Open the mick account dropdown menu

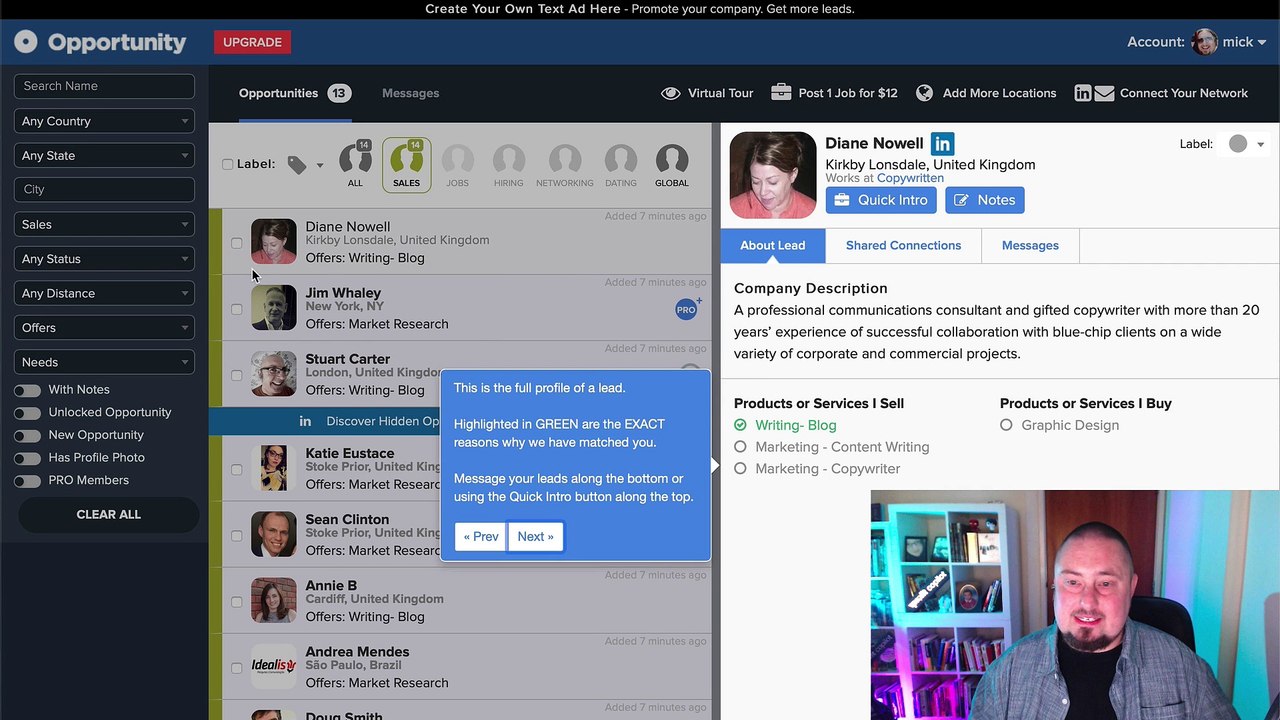1245,42
